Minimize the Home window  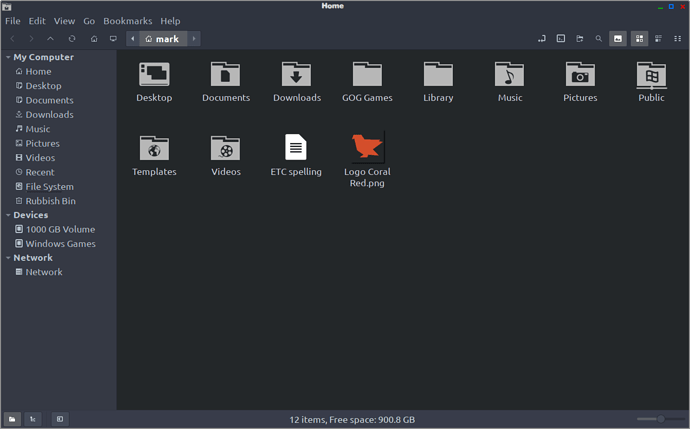[x=660, y=7]
